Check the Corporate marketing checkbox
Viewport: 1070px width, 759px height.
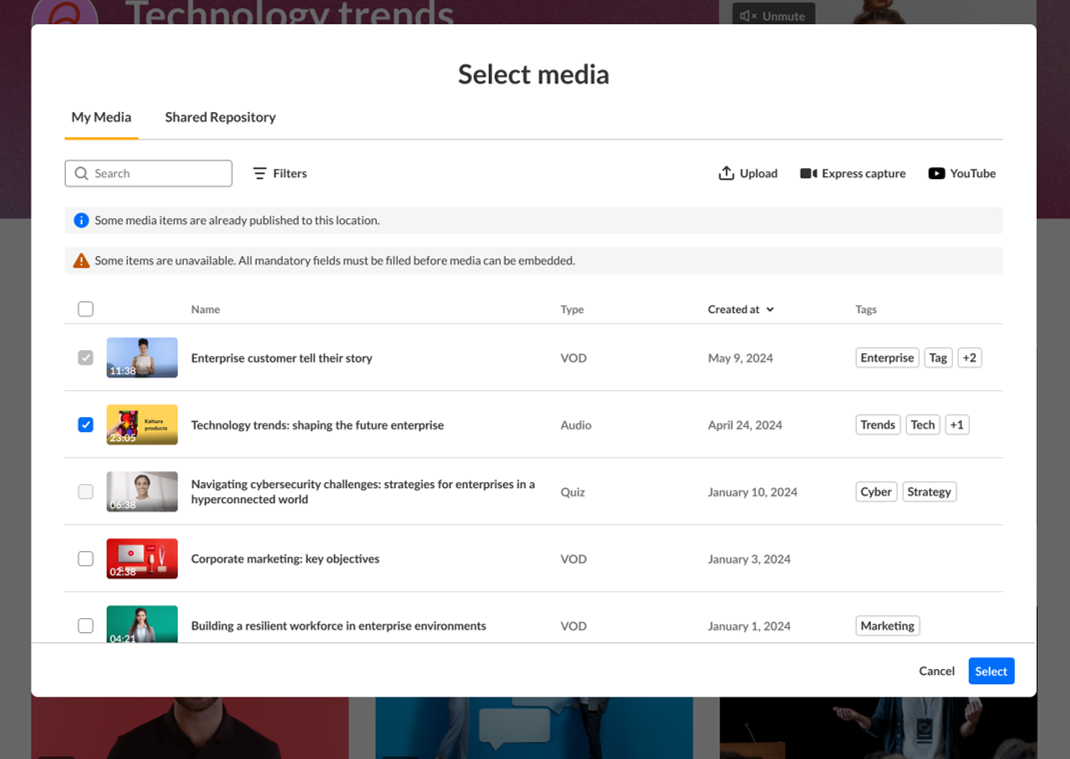point(86,559)
